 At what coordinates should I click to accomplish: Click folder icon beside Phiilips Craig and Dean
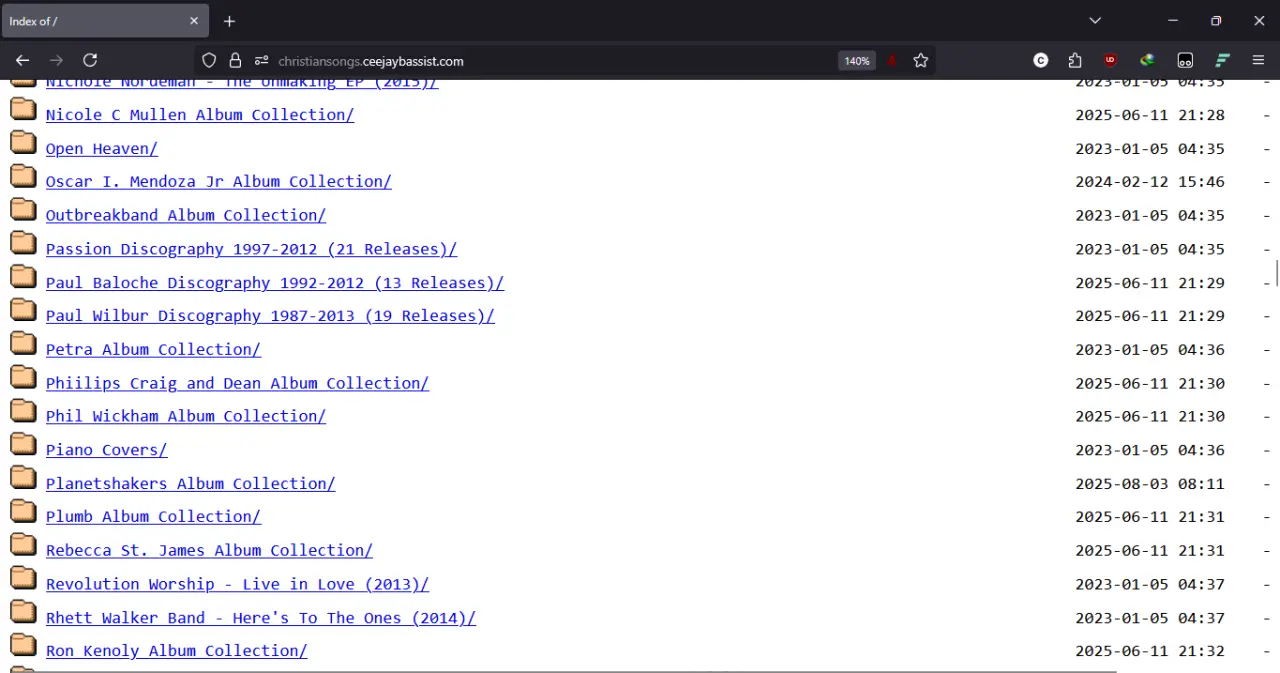coord(24,378)
